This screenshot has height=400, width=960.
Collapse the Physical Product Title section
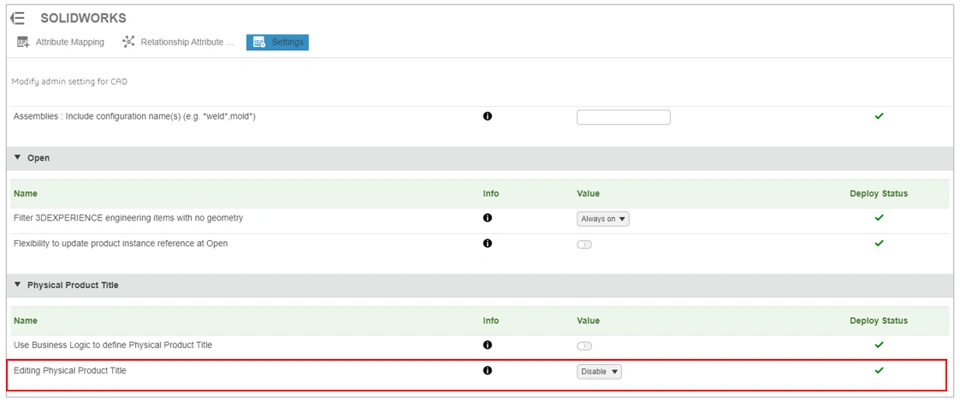pyautogui.click(x=18, y=285)
